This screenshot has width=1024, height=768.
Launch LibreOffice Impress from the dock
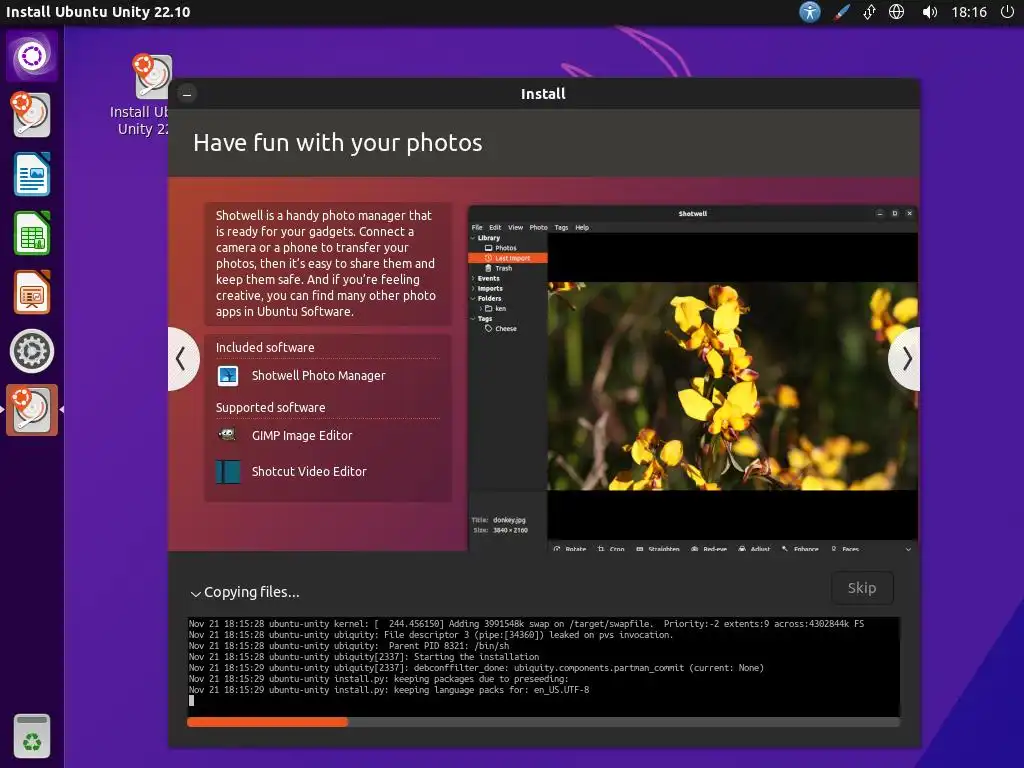pos(31,292)
